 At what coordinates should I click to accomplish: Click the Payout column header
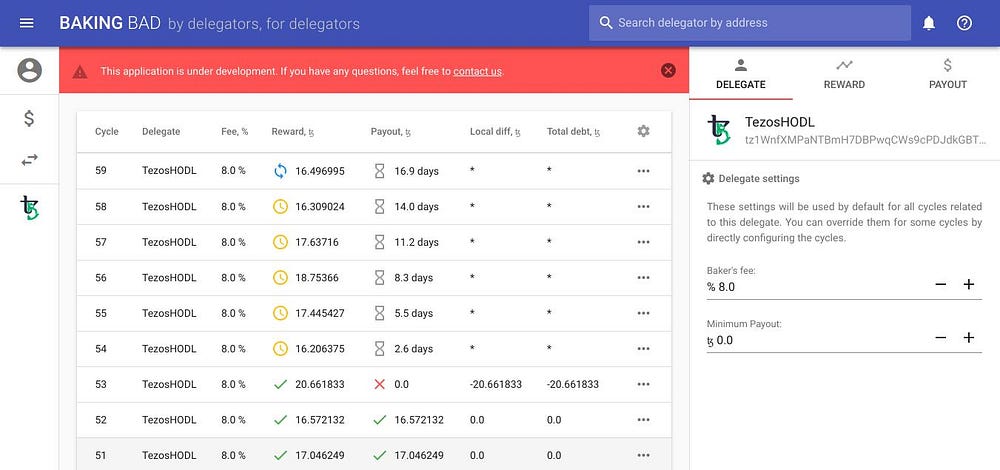click(391, 132)
